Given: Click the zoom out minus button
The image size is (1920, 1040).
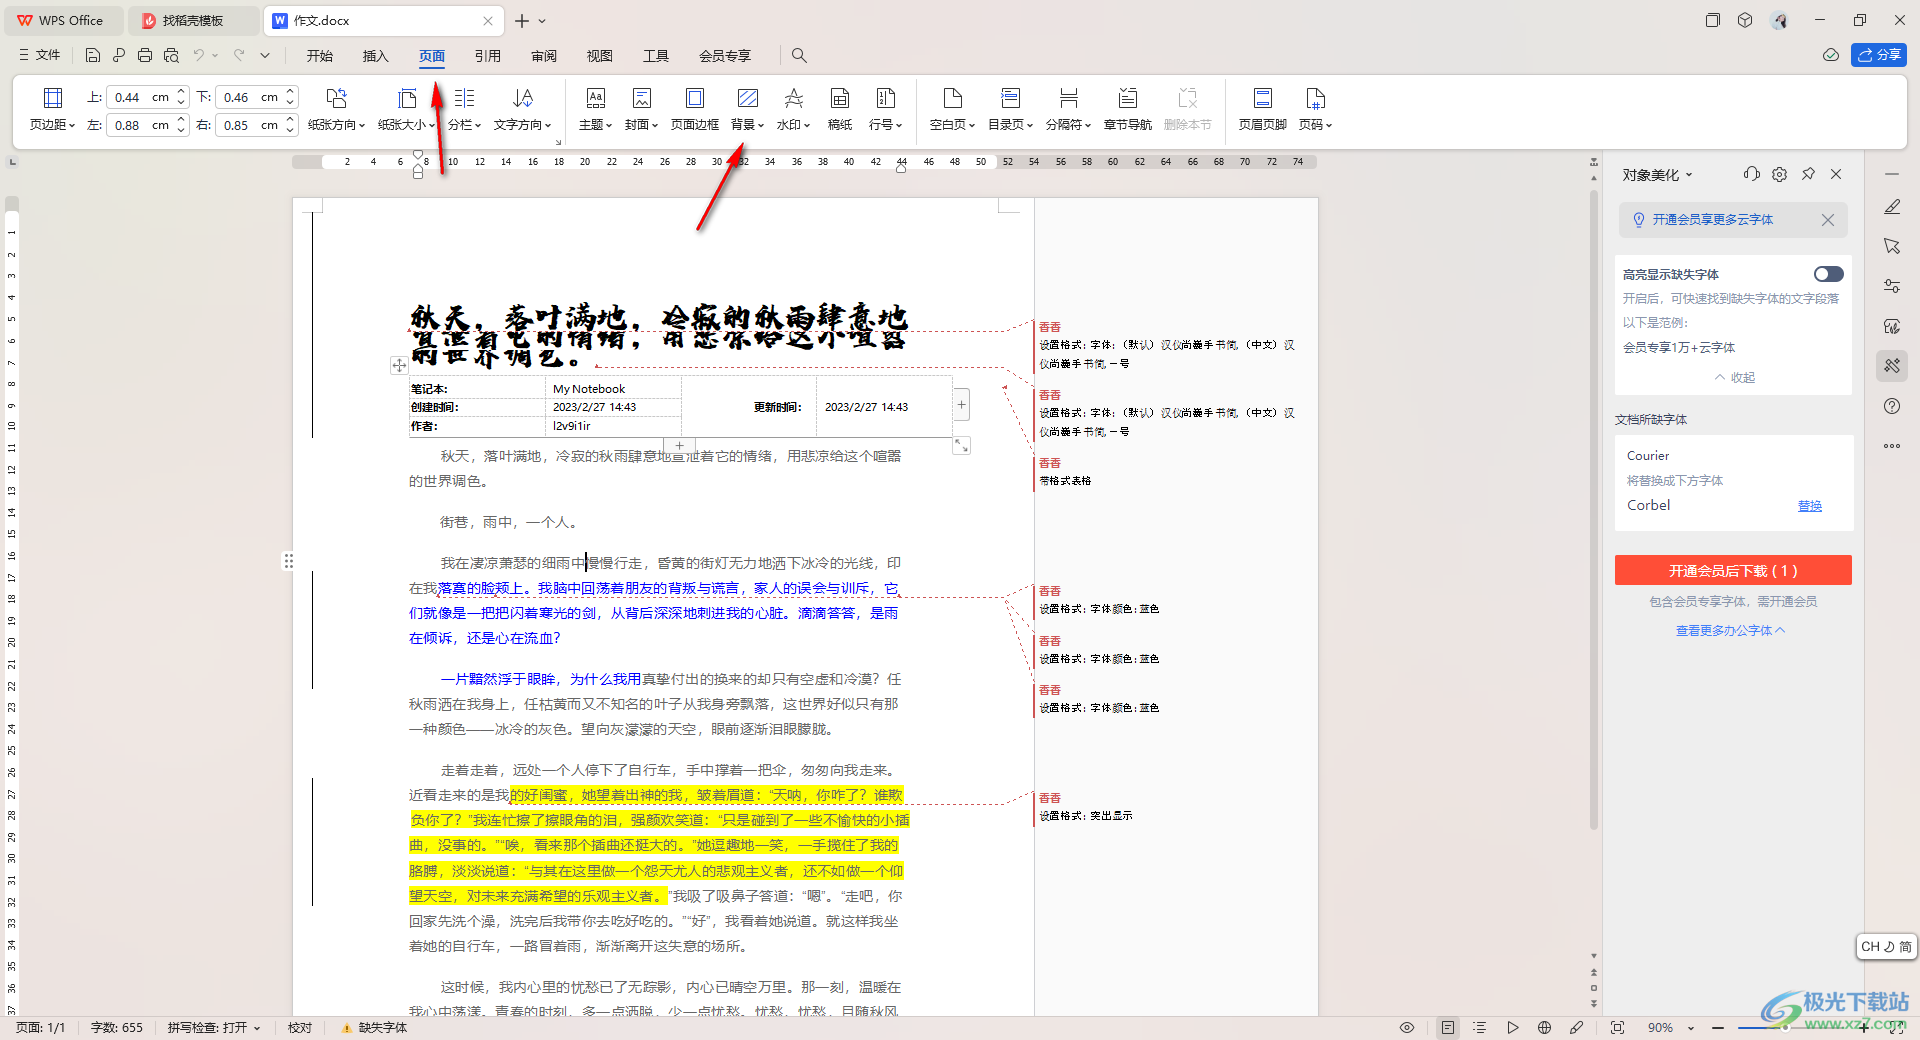Looking at the screenshot, I should (1718, 1028).
